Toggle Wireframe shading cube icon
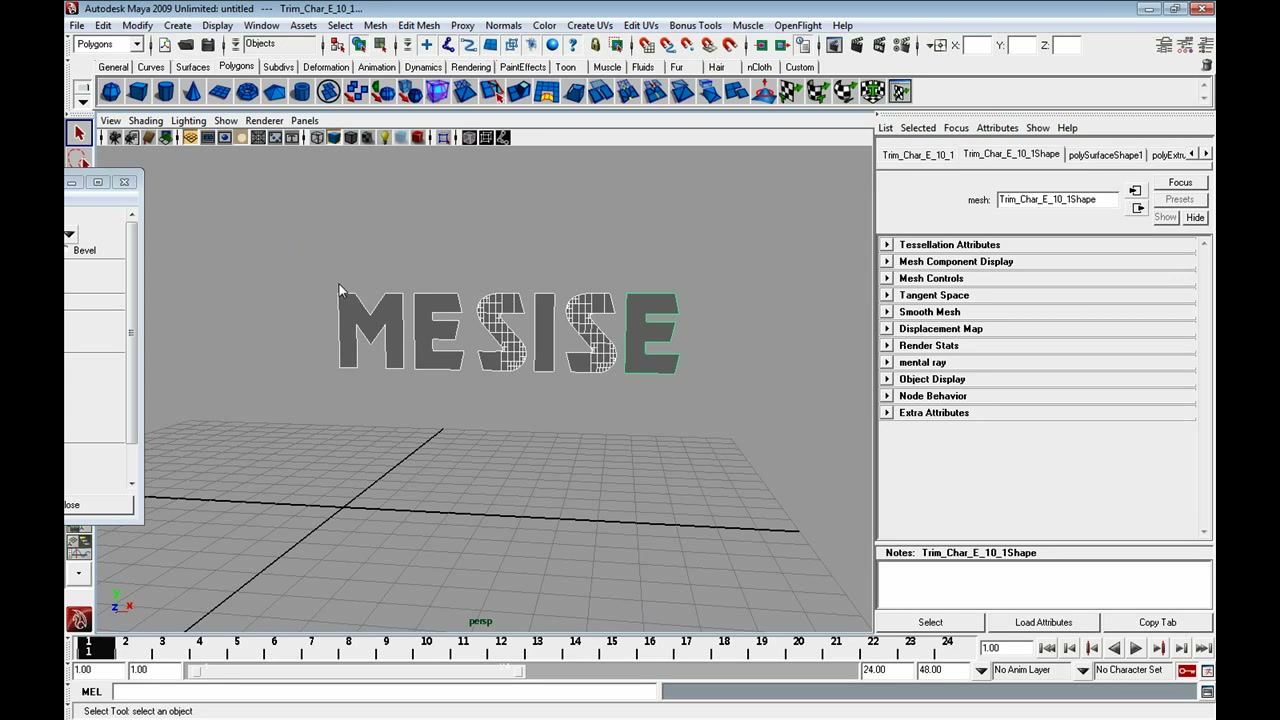Screen dimensions: 1280x720 317,138
